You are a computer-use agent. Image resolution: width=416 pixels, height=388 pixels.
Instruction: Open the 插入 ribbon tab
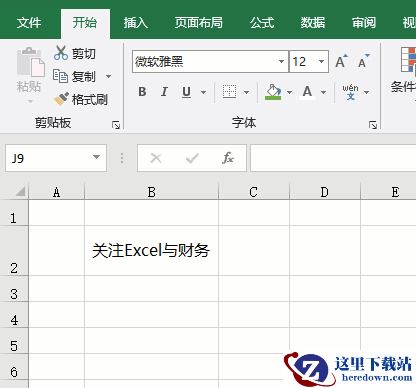point(136,23)
